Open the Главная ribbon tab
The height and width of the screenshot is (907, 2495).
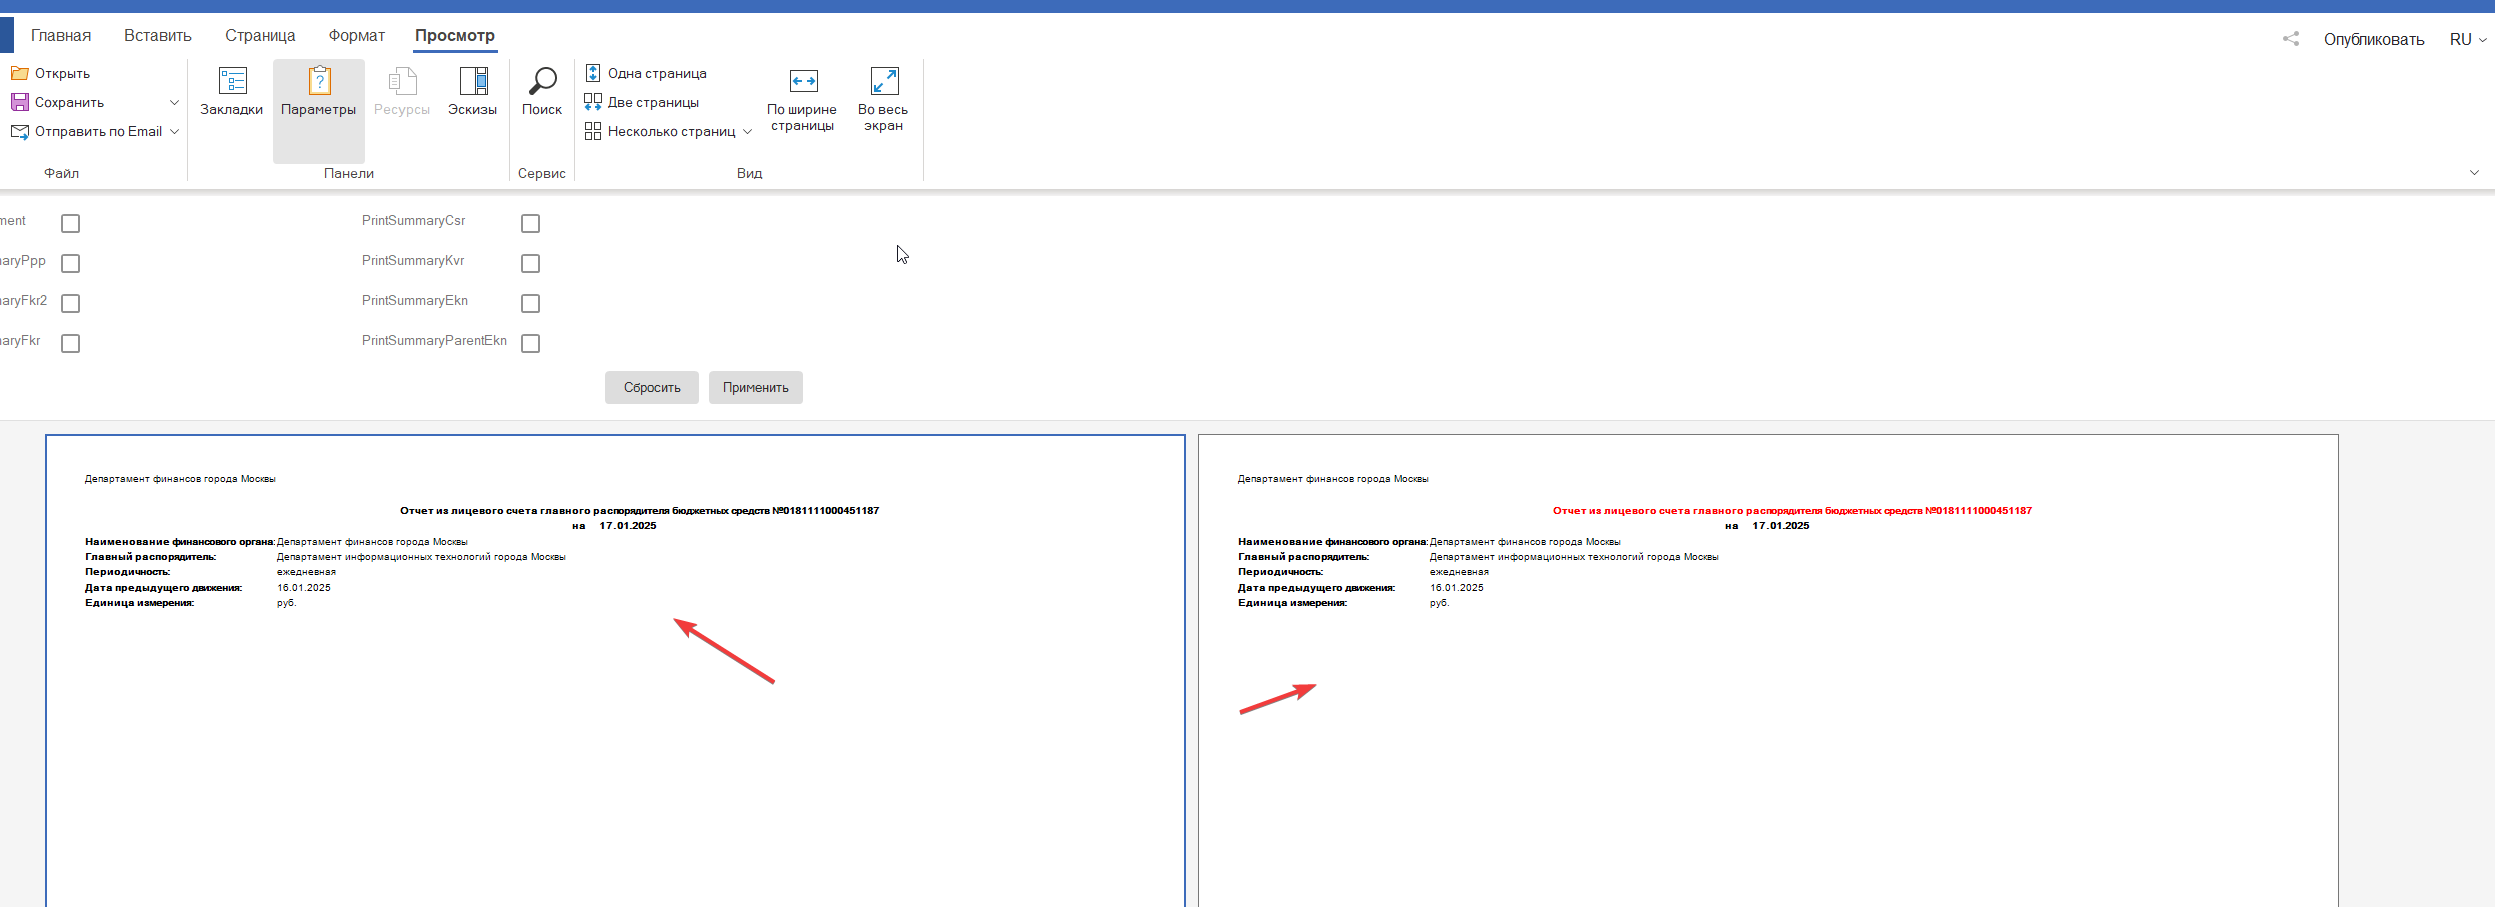click(61, 35)
